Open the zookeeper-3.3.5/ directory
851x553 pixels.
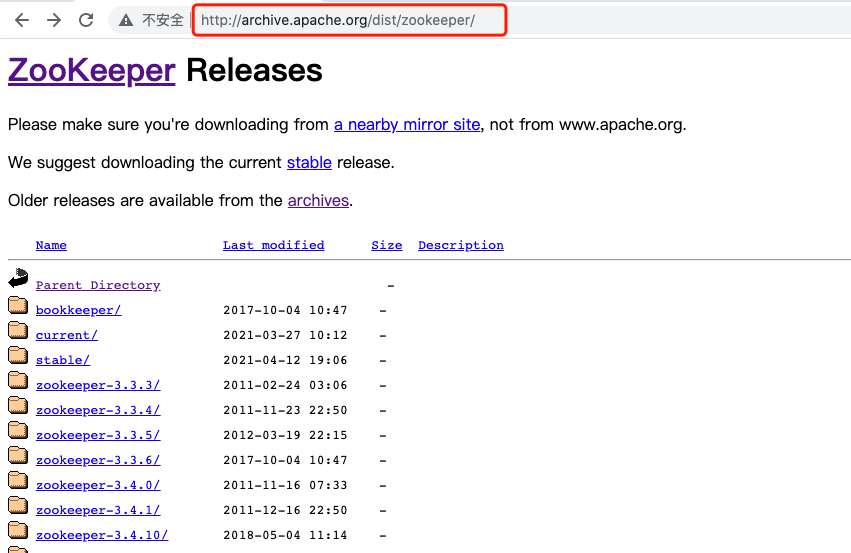[98, 435]
